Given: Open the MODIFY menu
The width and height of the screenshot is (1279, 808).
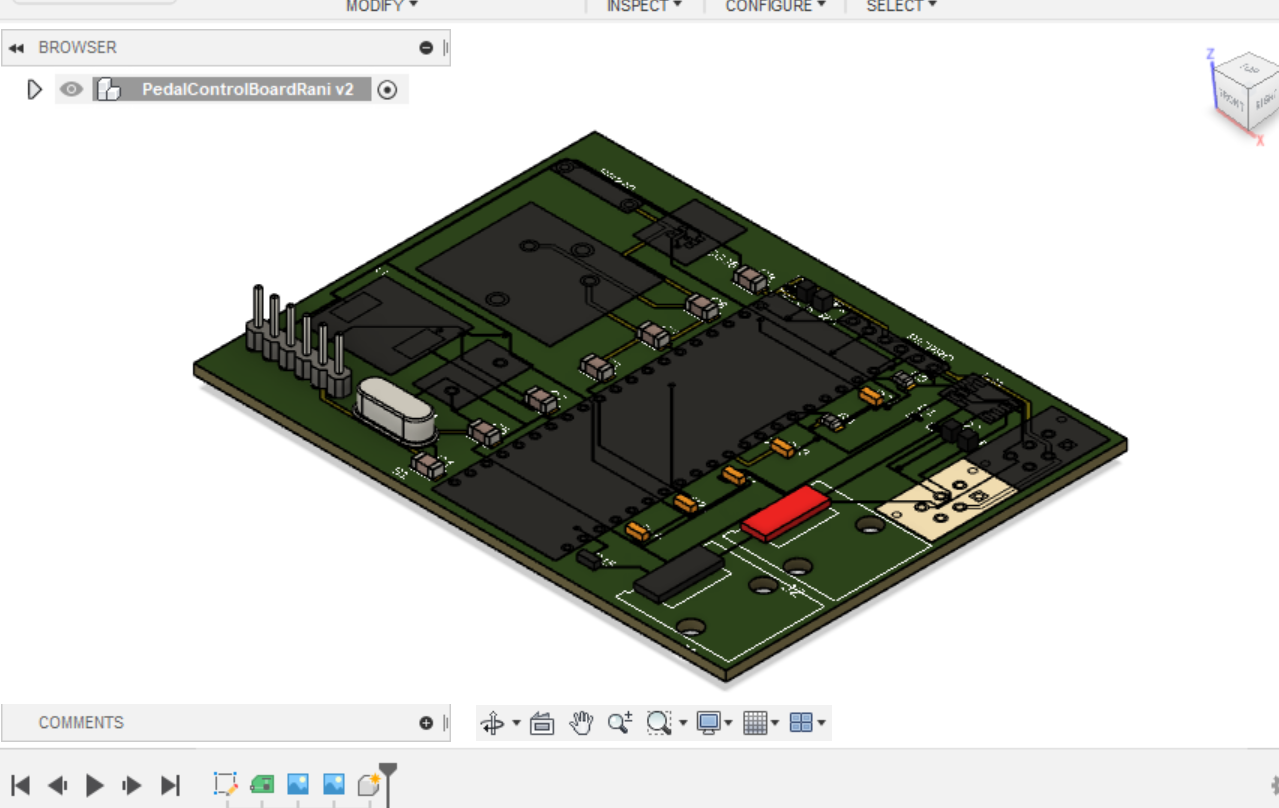Looking at the screenshot, I should click(381, 6).
